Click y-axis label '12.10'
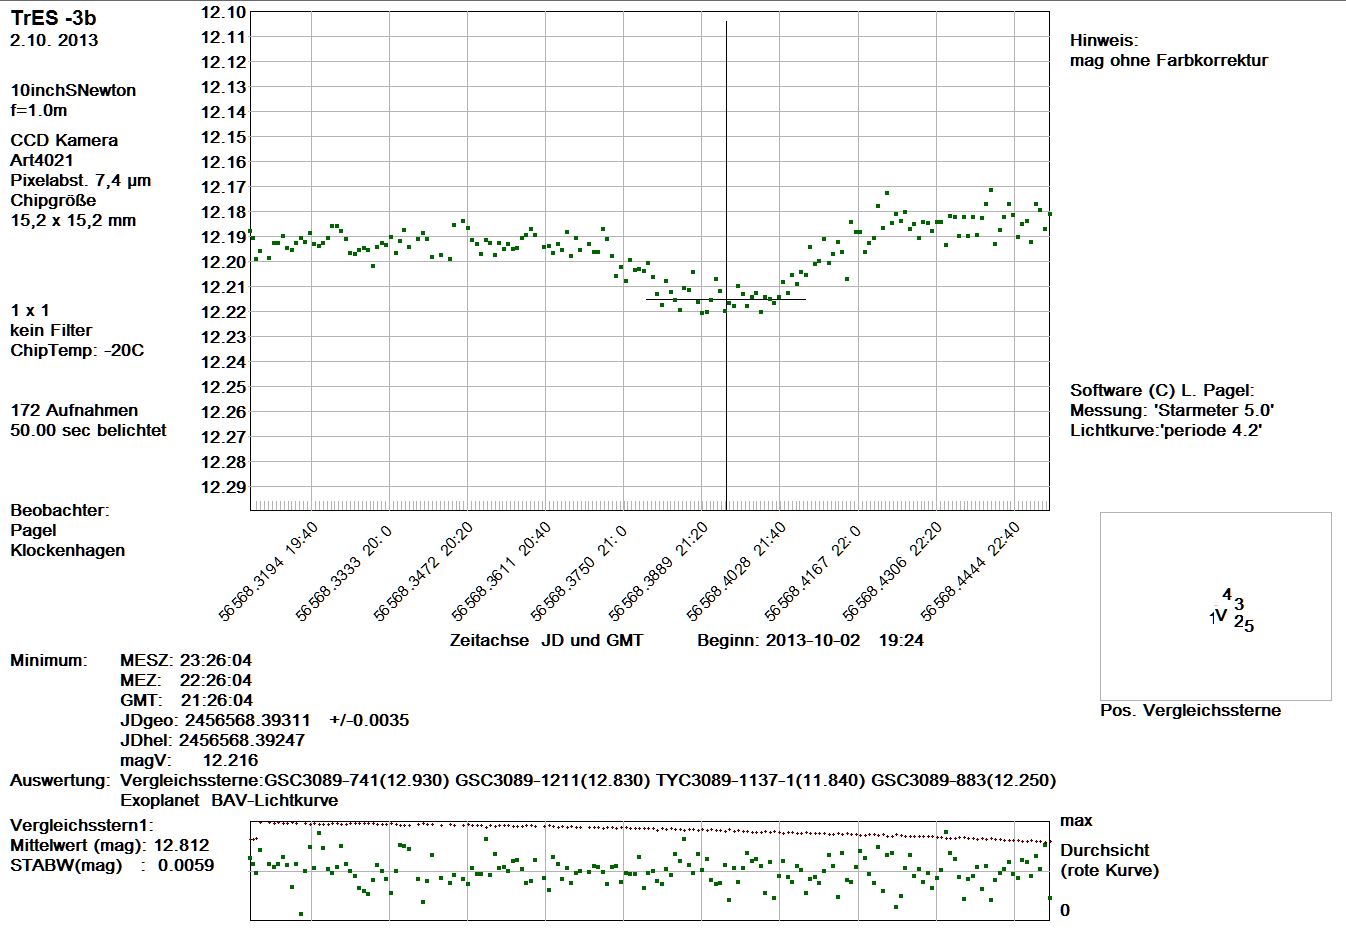Image resolution: width=1346 pixels, height=939 pixels. pos(223,12)
